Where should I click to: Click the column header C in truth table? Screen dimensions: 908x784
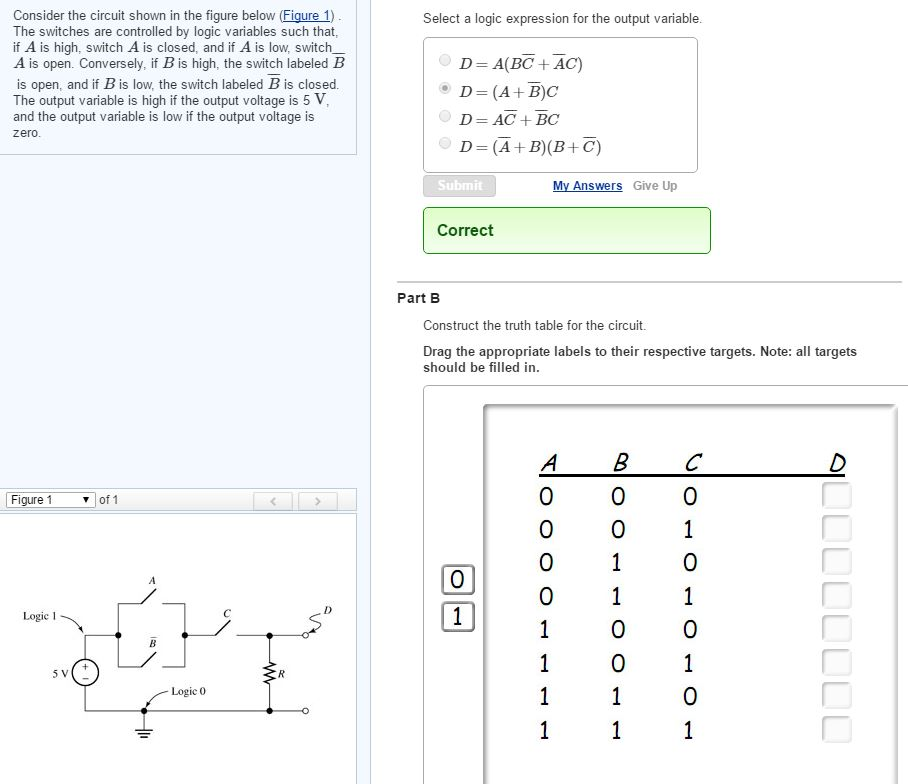pos(693,463)
